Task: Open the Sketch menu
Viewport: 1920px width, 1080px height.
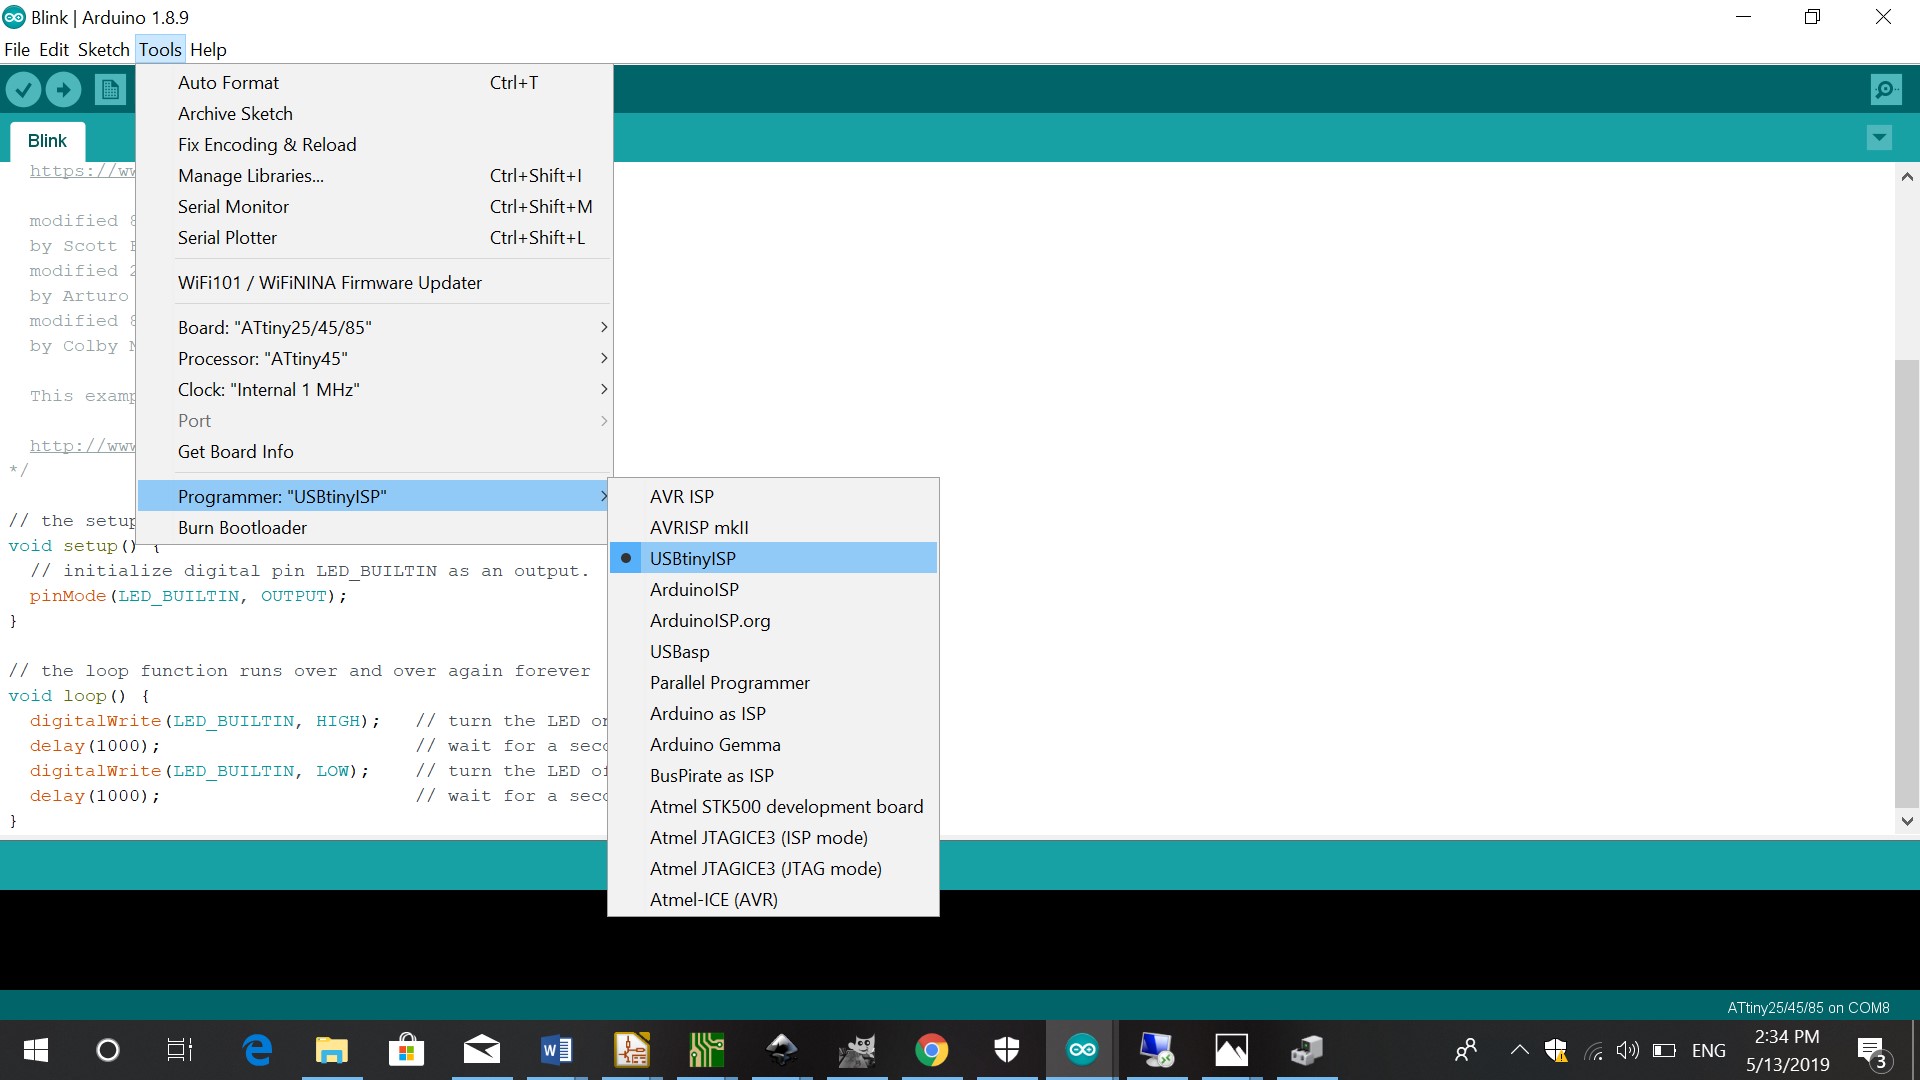Action: coord(103,49)
